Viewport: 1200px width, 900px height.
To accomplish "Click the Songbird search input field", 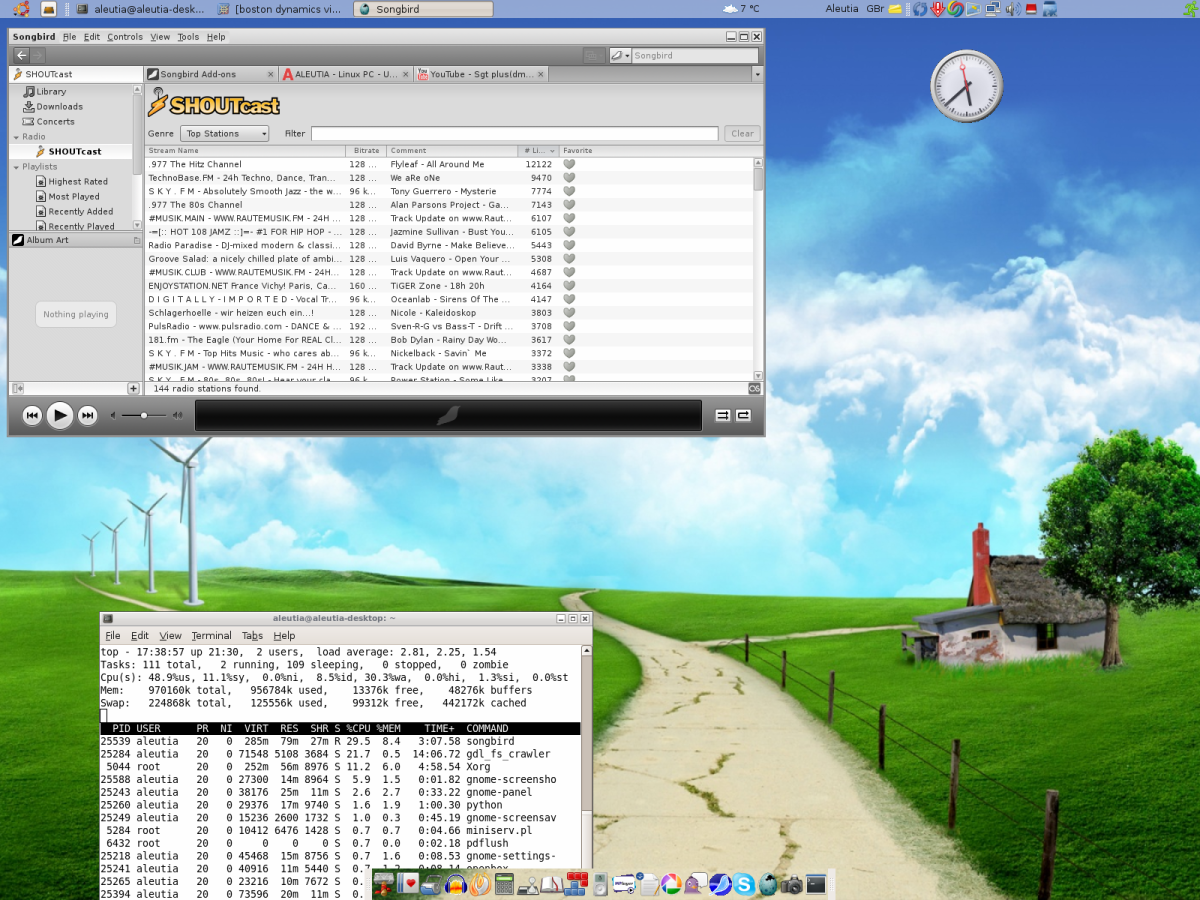I will pos(694,56).
